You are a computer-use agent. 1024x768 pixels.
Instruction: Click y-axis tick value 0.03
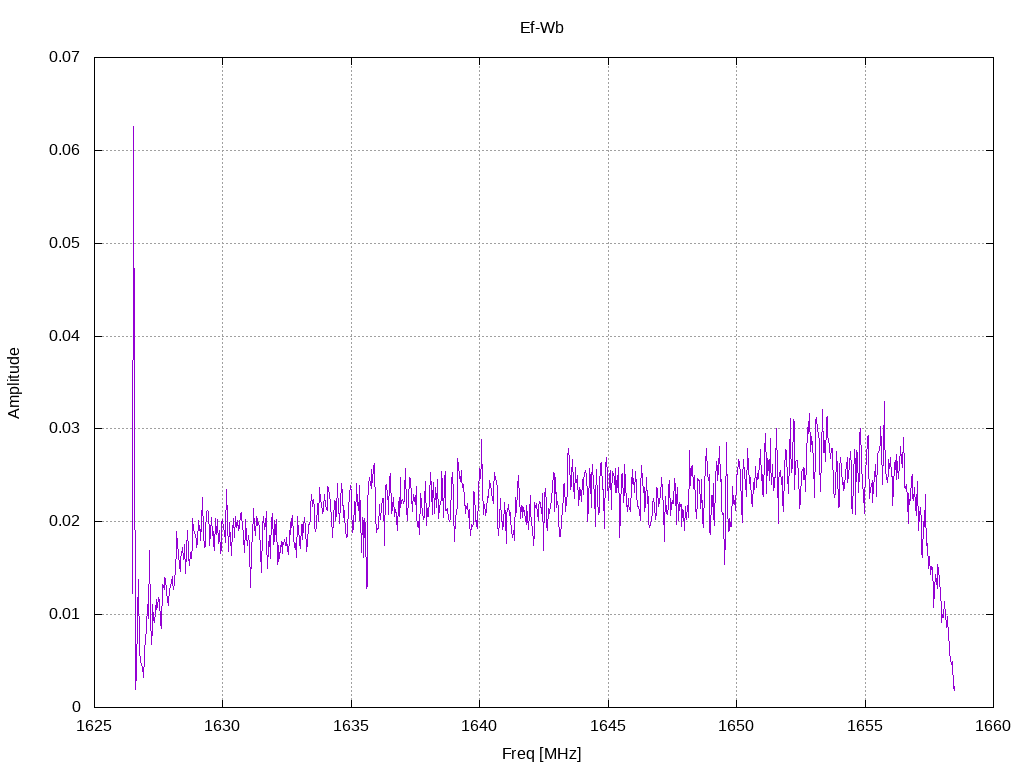click(x=64, y=428)
